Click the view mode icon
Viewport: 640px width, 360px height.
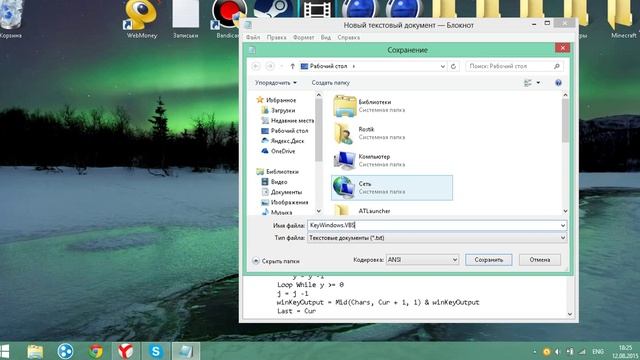pos(528,83)
